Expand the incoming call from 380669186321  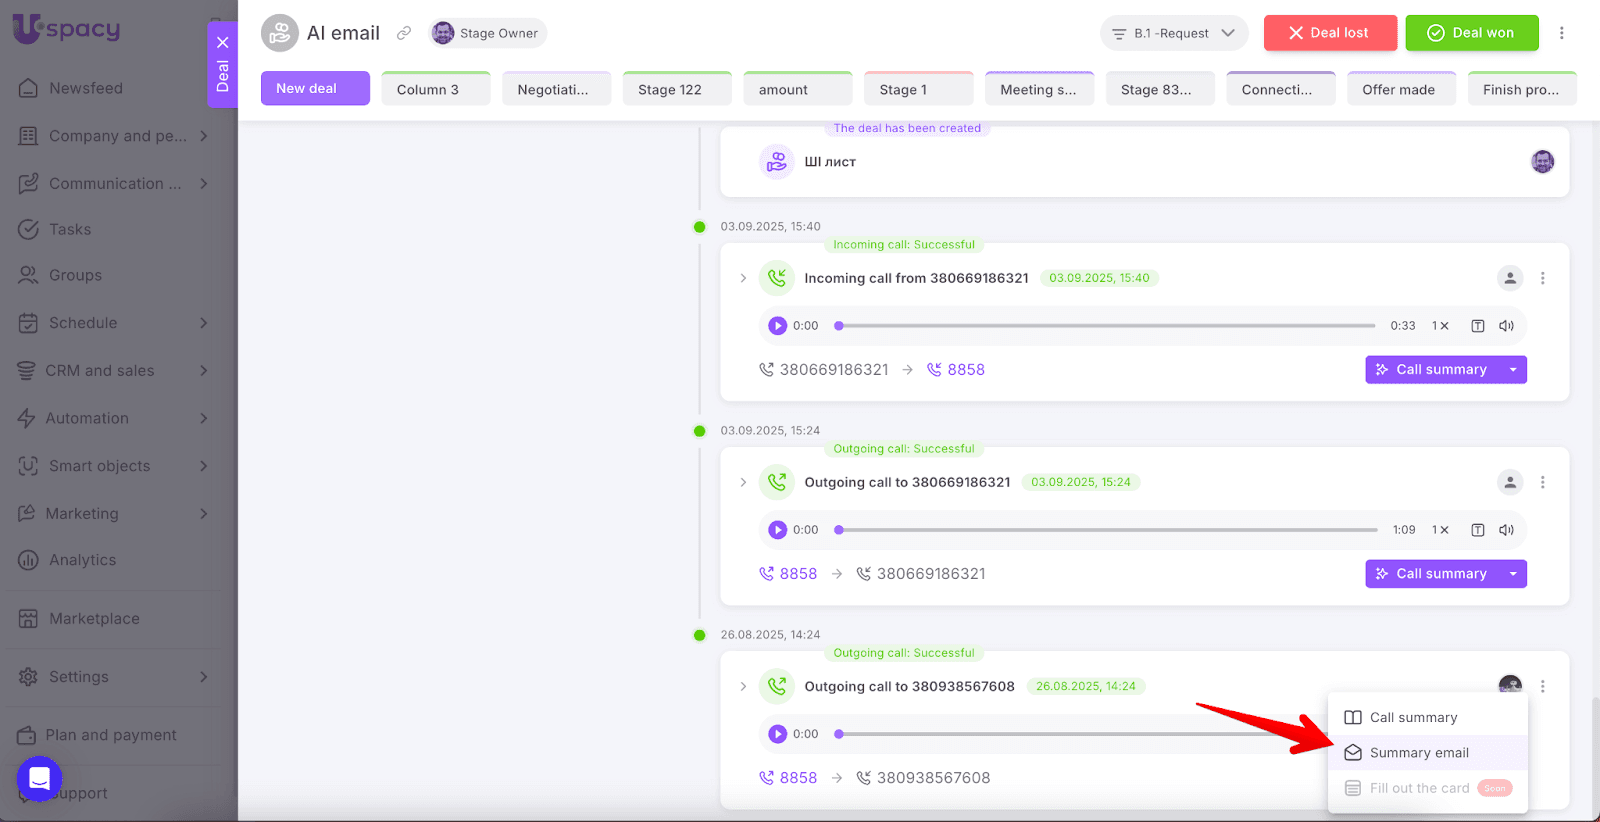point(743,278)
